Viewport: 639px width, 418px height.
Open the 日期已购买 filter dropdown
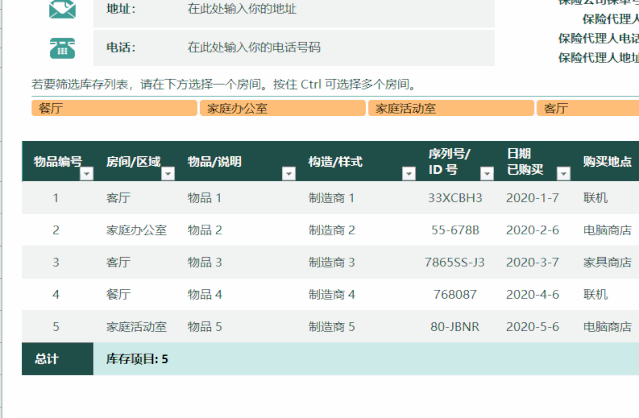[x=561, y=174]
